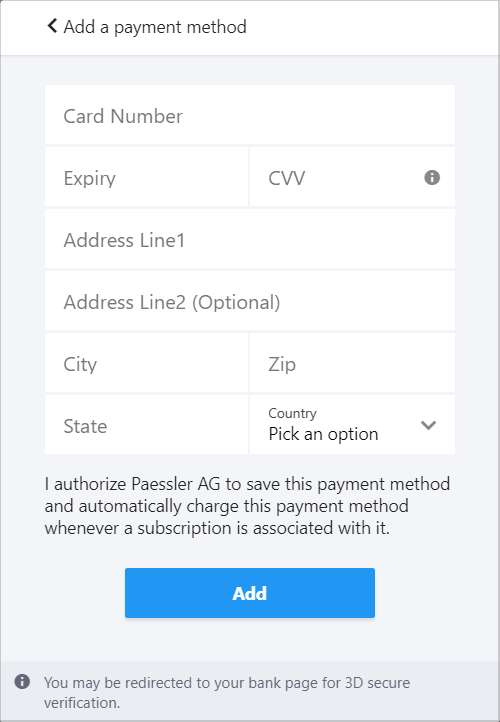Click into the Expiry field
Viewport: 500px width, 722px height.
click(x=146, y=177)
